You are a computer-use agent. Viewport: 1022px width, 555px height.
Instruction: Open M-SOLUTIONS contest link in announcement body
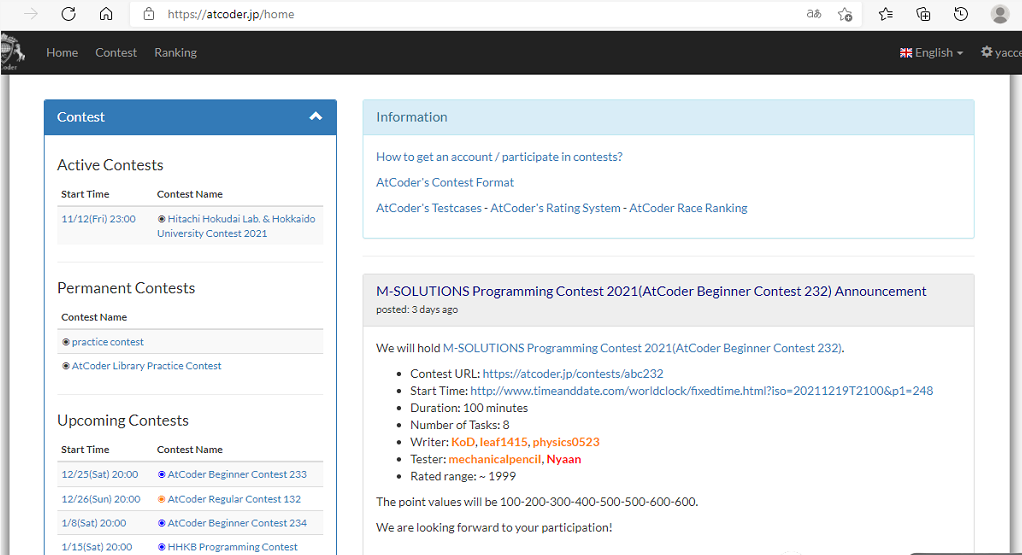pos(642,348)
